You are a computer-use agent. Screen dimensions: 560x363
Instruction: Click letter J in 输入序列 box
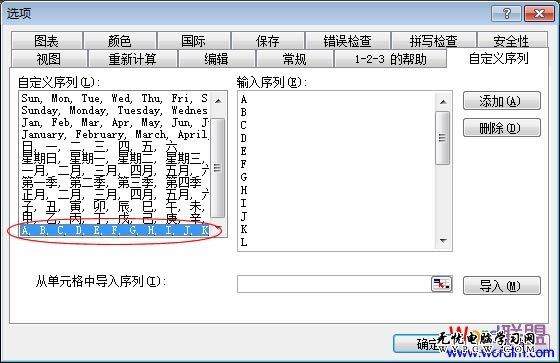244,216
